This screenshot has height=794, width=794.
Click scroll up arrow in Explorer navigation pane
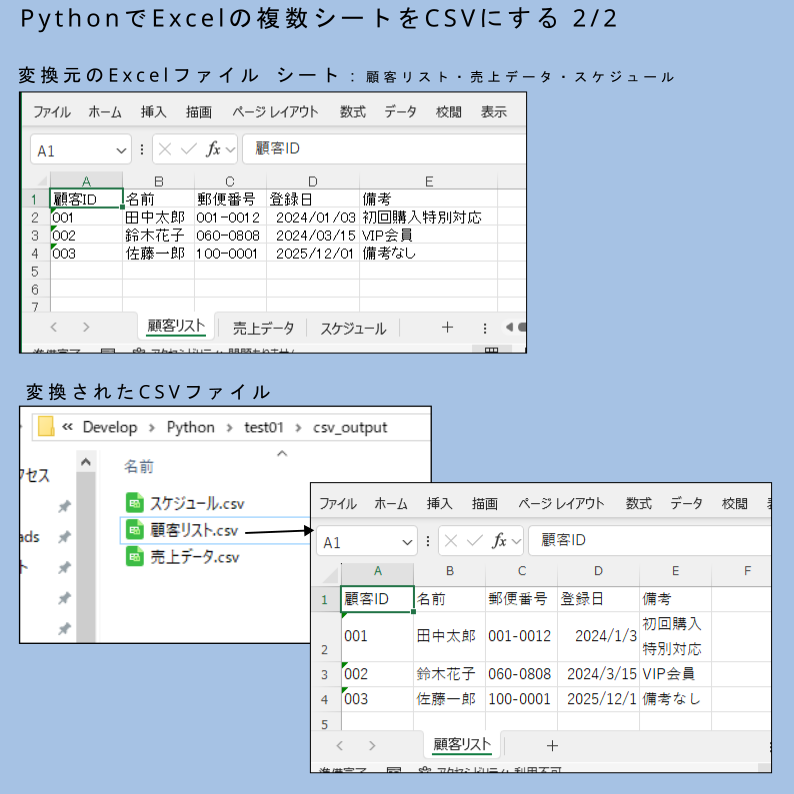(86, 462)
